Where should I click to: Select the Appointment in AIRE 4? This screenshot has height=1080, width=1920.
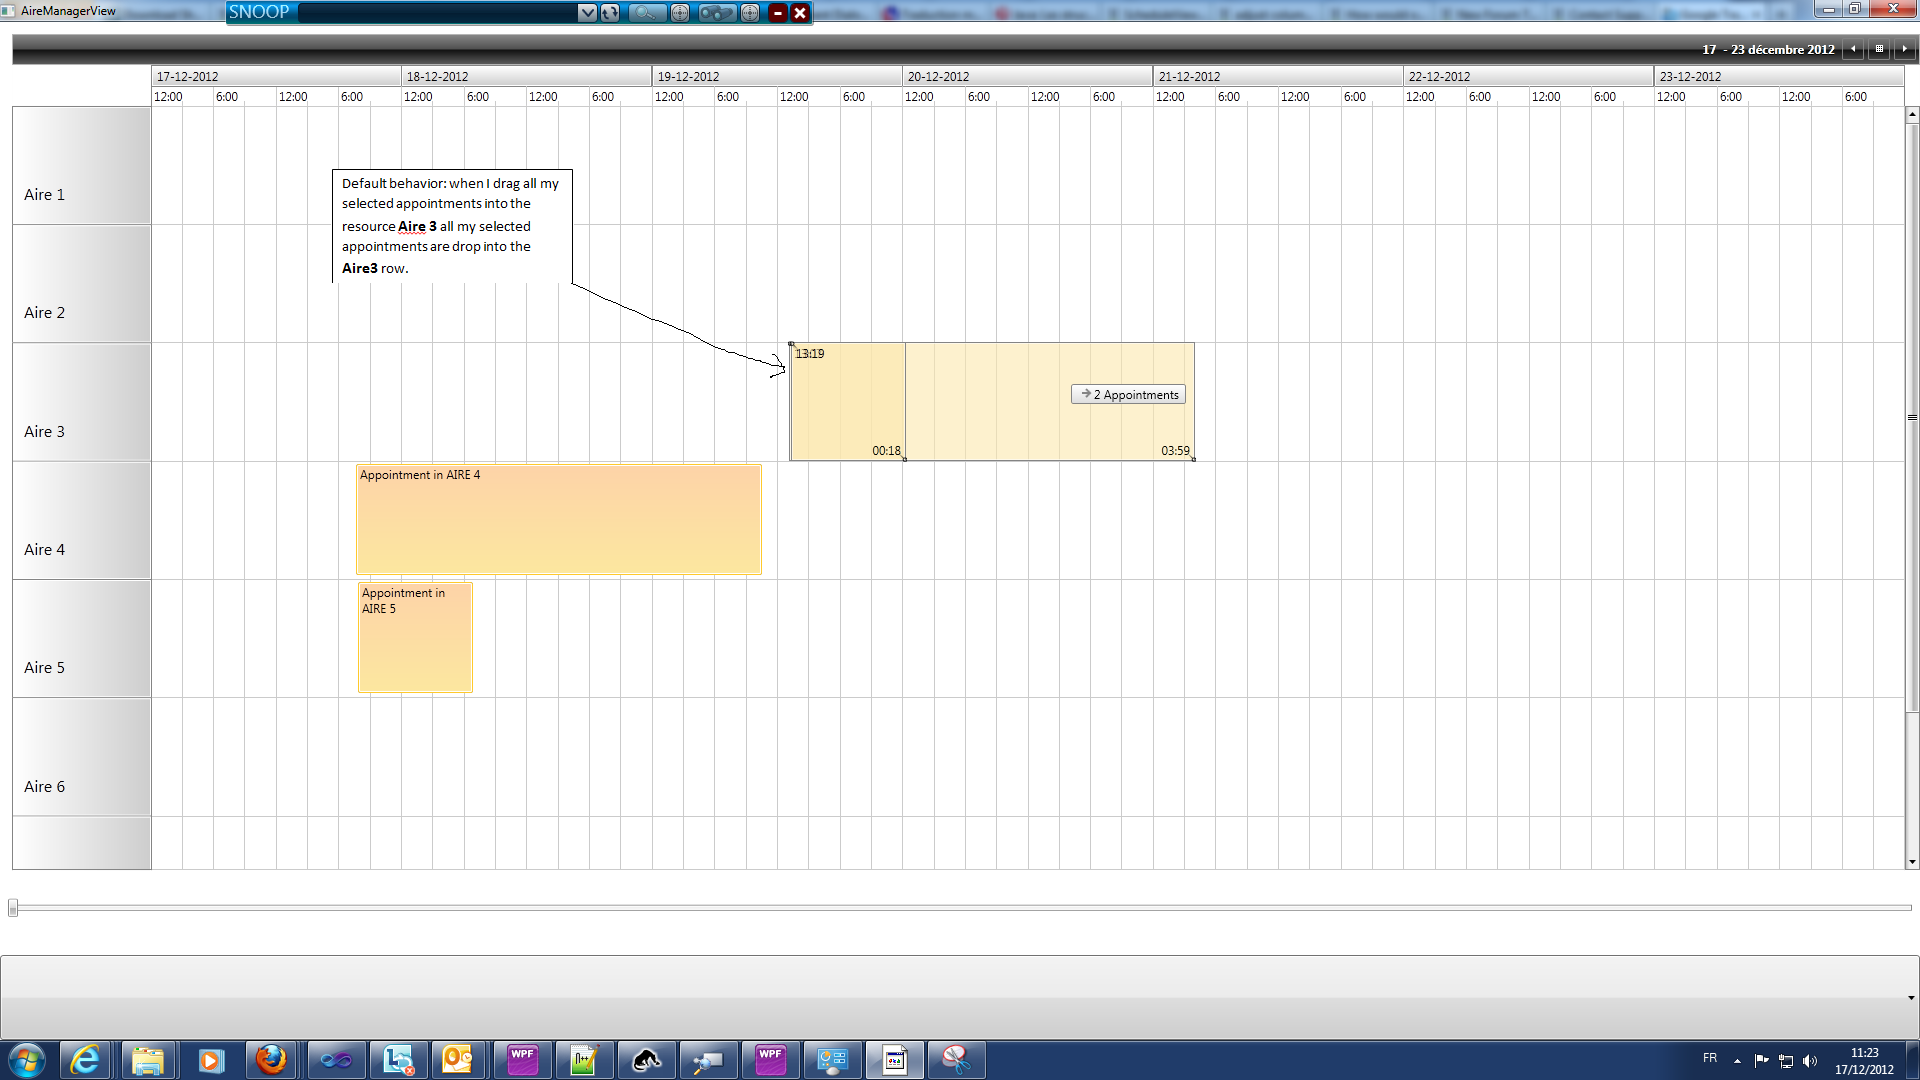click(558, 520)
